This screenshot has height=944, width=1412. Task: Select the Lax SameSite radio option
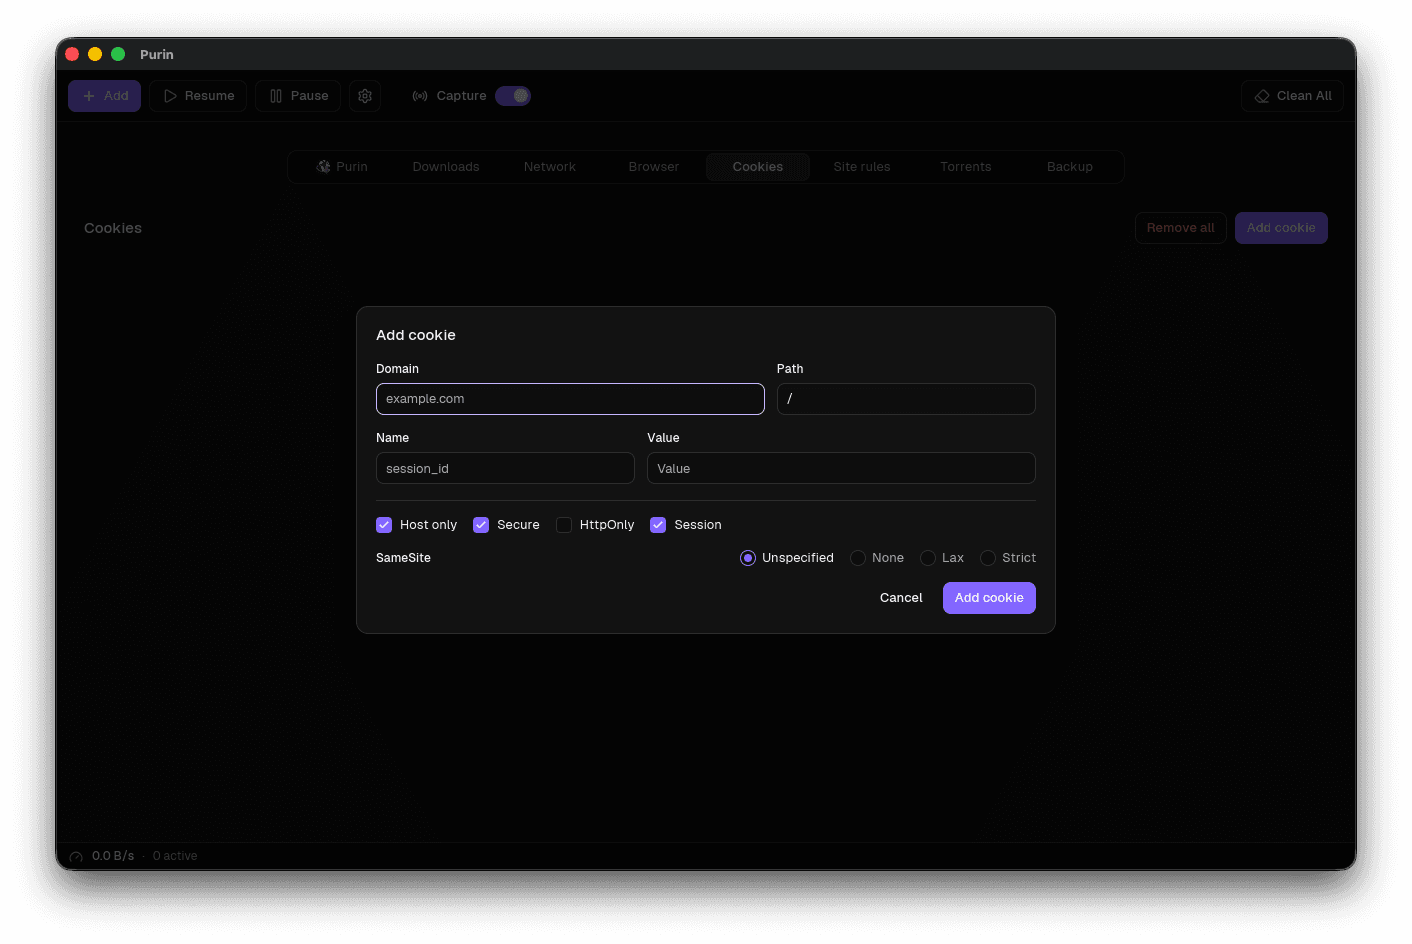pyautogui.click(x=928, y=558)
